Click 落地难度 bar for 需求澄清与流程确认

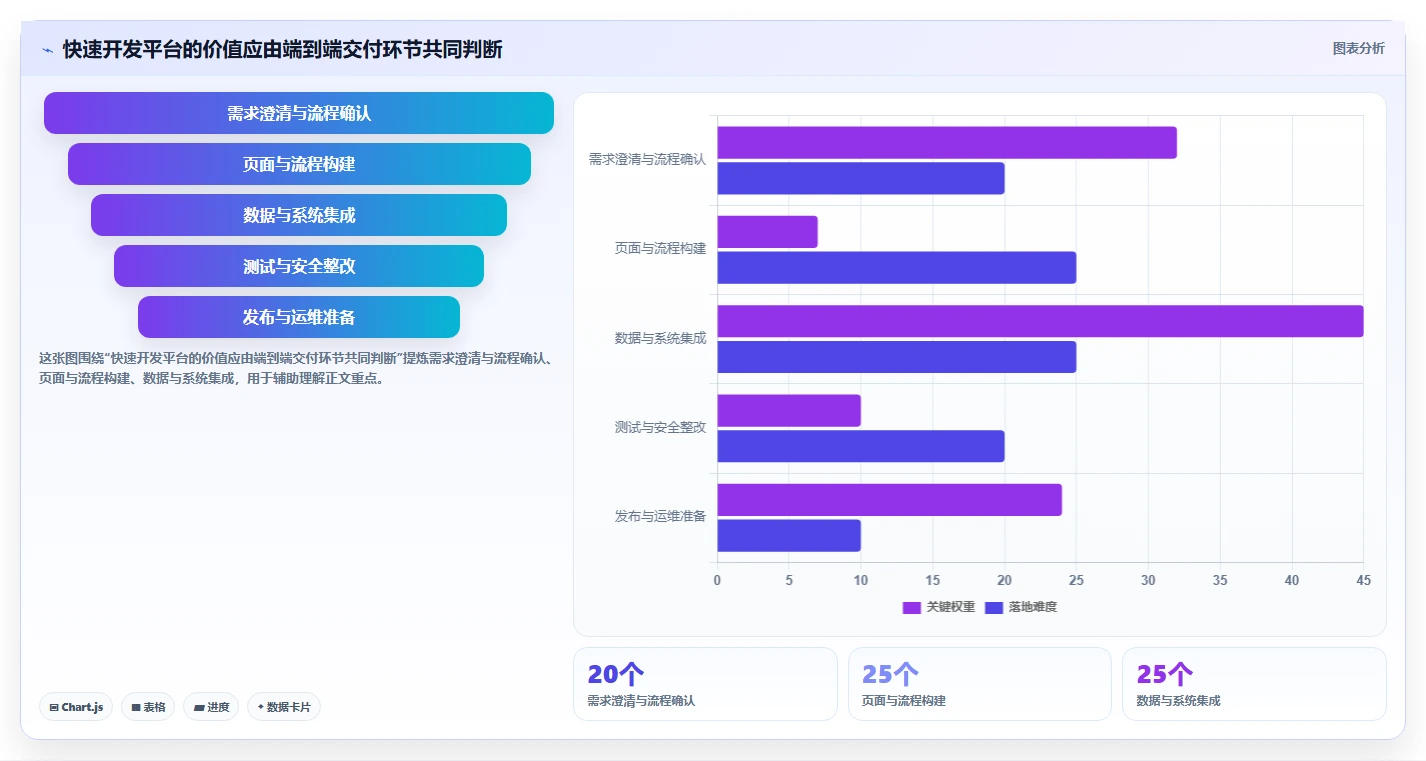tap(861, 179)
